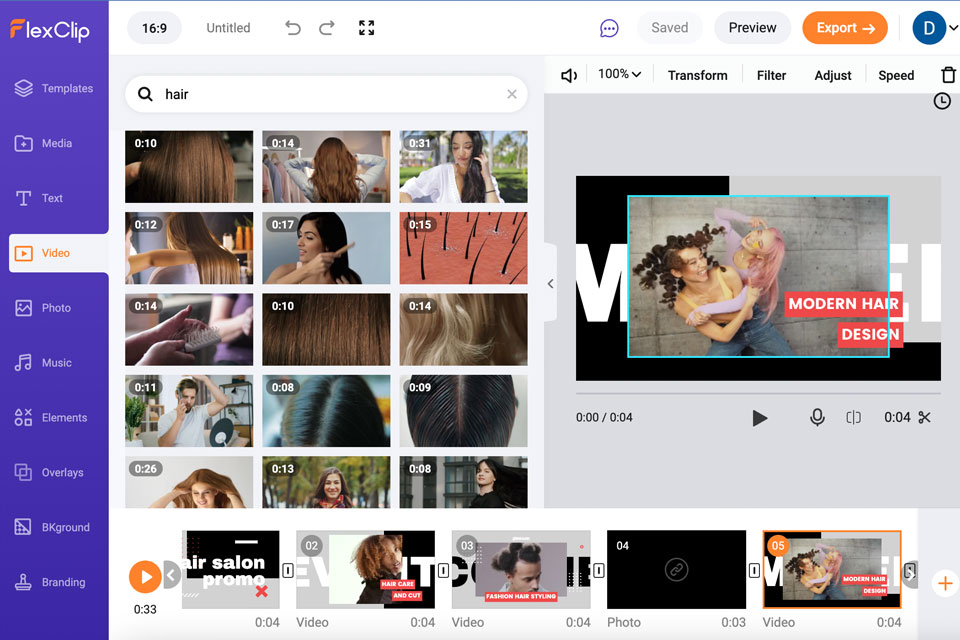Open the Filter options
Screen dimensions: 960x640
point(771,75)
